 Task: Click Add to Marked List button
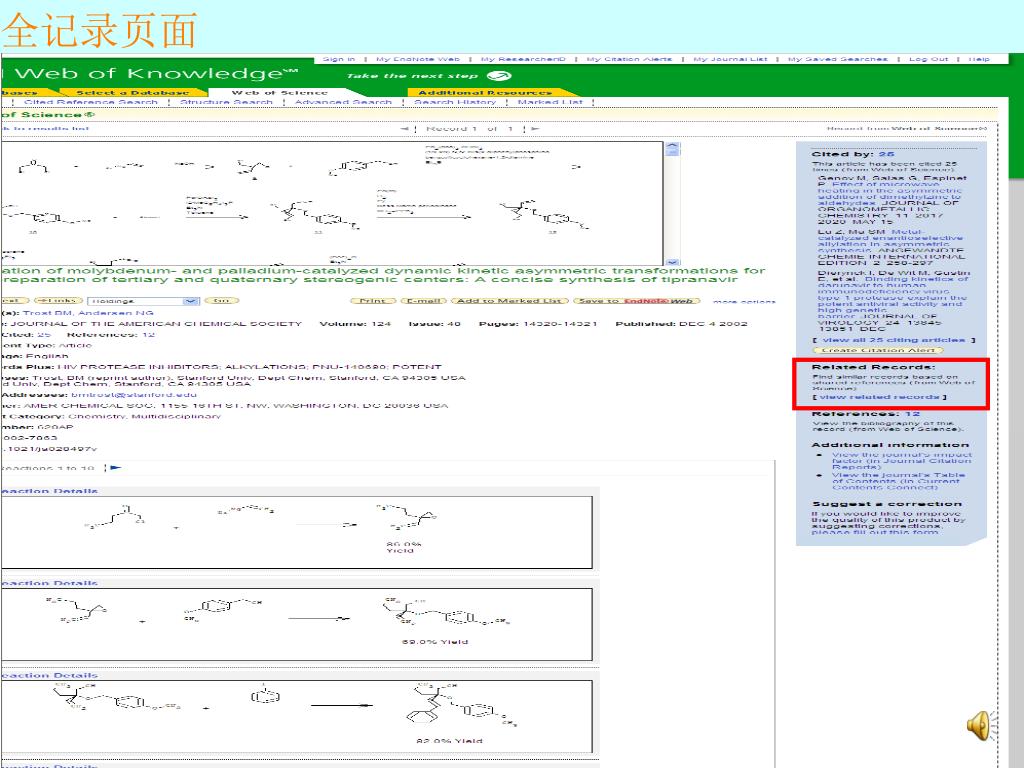(x=509, y=301)
